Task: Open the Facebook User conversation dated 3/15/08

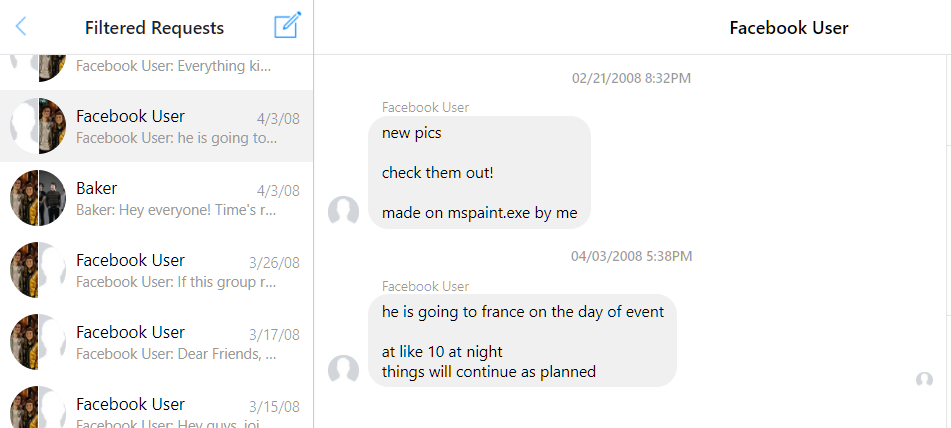Action: click(x=156, y=404)
